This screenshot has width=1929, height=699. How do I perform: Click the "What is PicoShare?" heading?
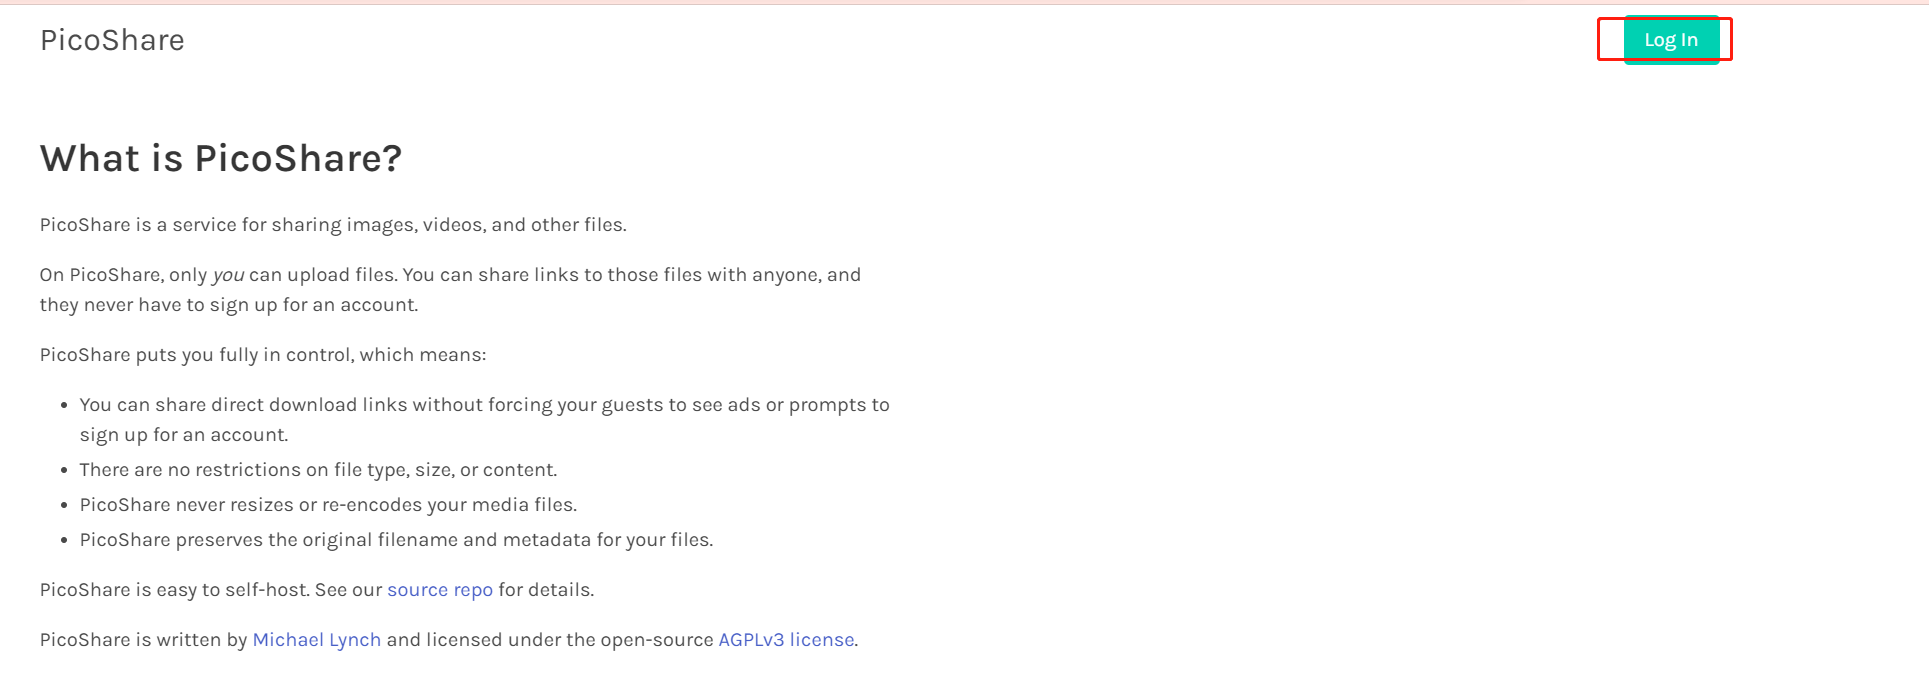[220, 159]
